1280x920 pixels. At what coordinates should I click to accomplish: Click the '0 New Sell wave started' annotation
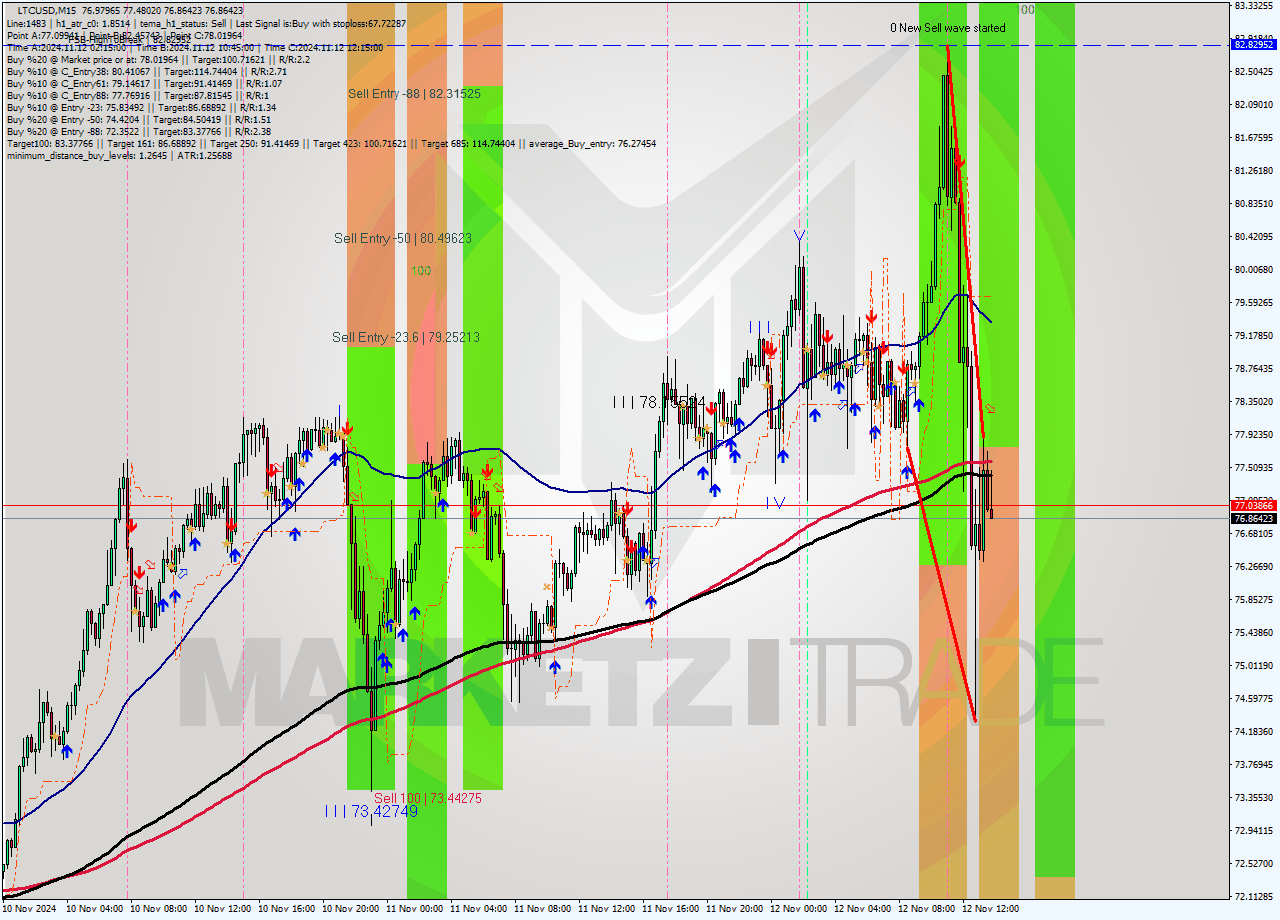(948, 28)
